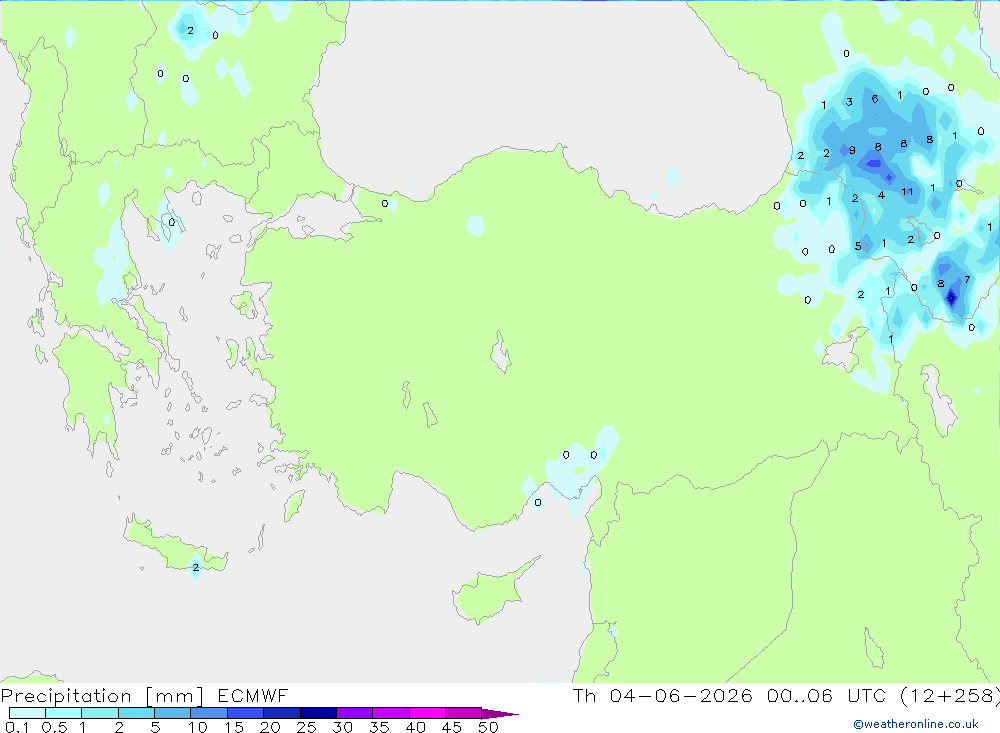1000x733 pixels.
Task: Click the 20–25 mm legend color swatch
Action: [x=281, y=713]
